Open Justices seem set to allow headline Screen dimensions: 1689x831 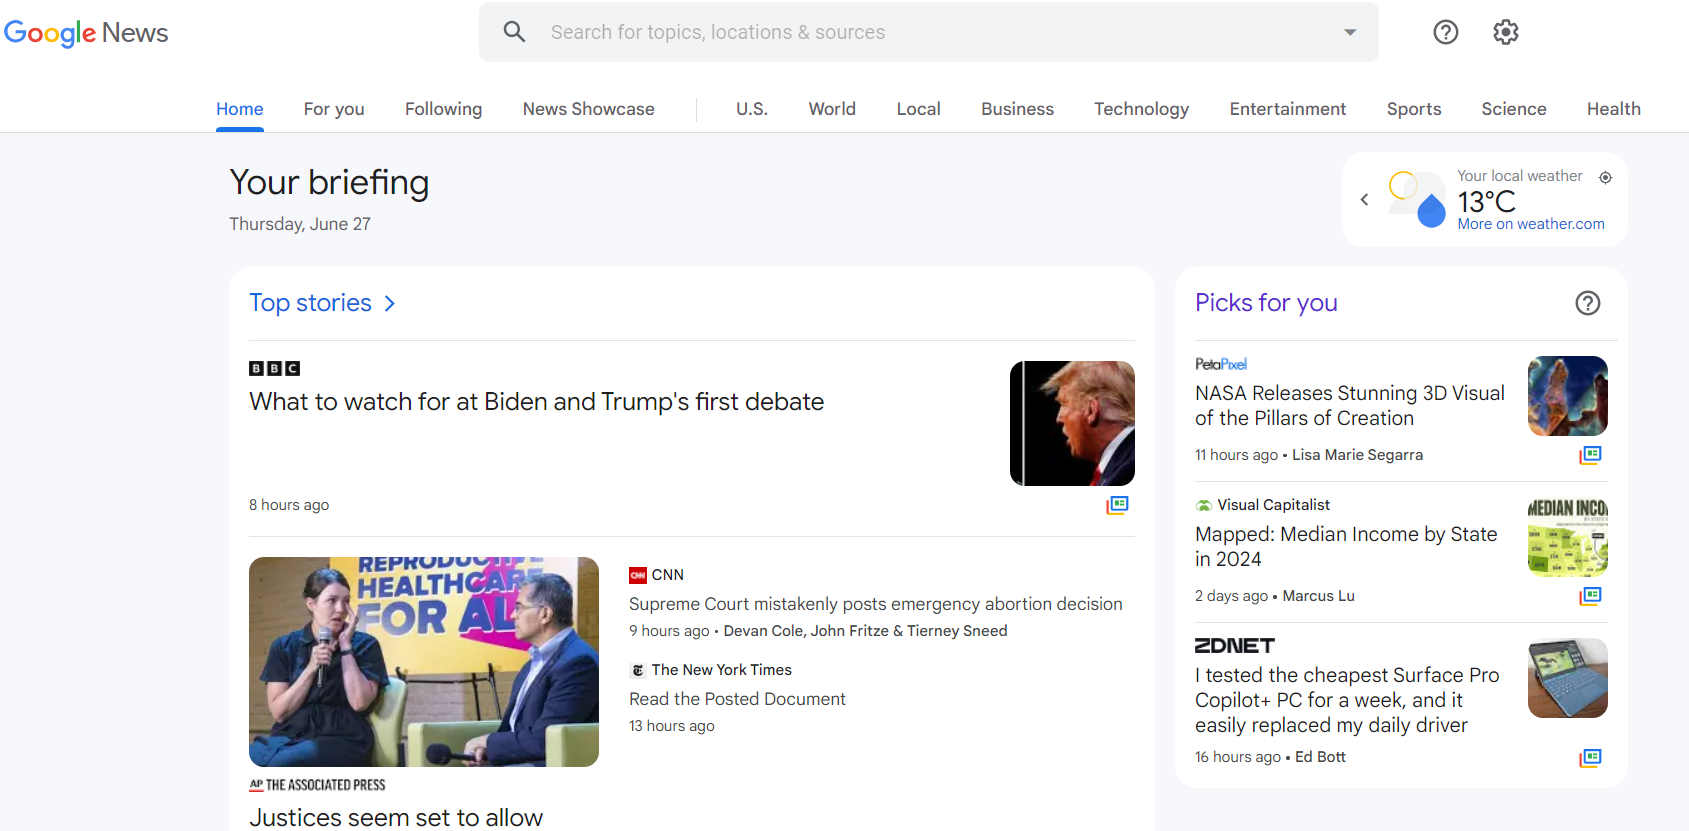pyautogui.click(x=396, y=817)
